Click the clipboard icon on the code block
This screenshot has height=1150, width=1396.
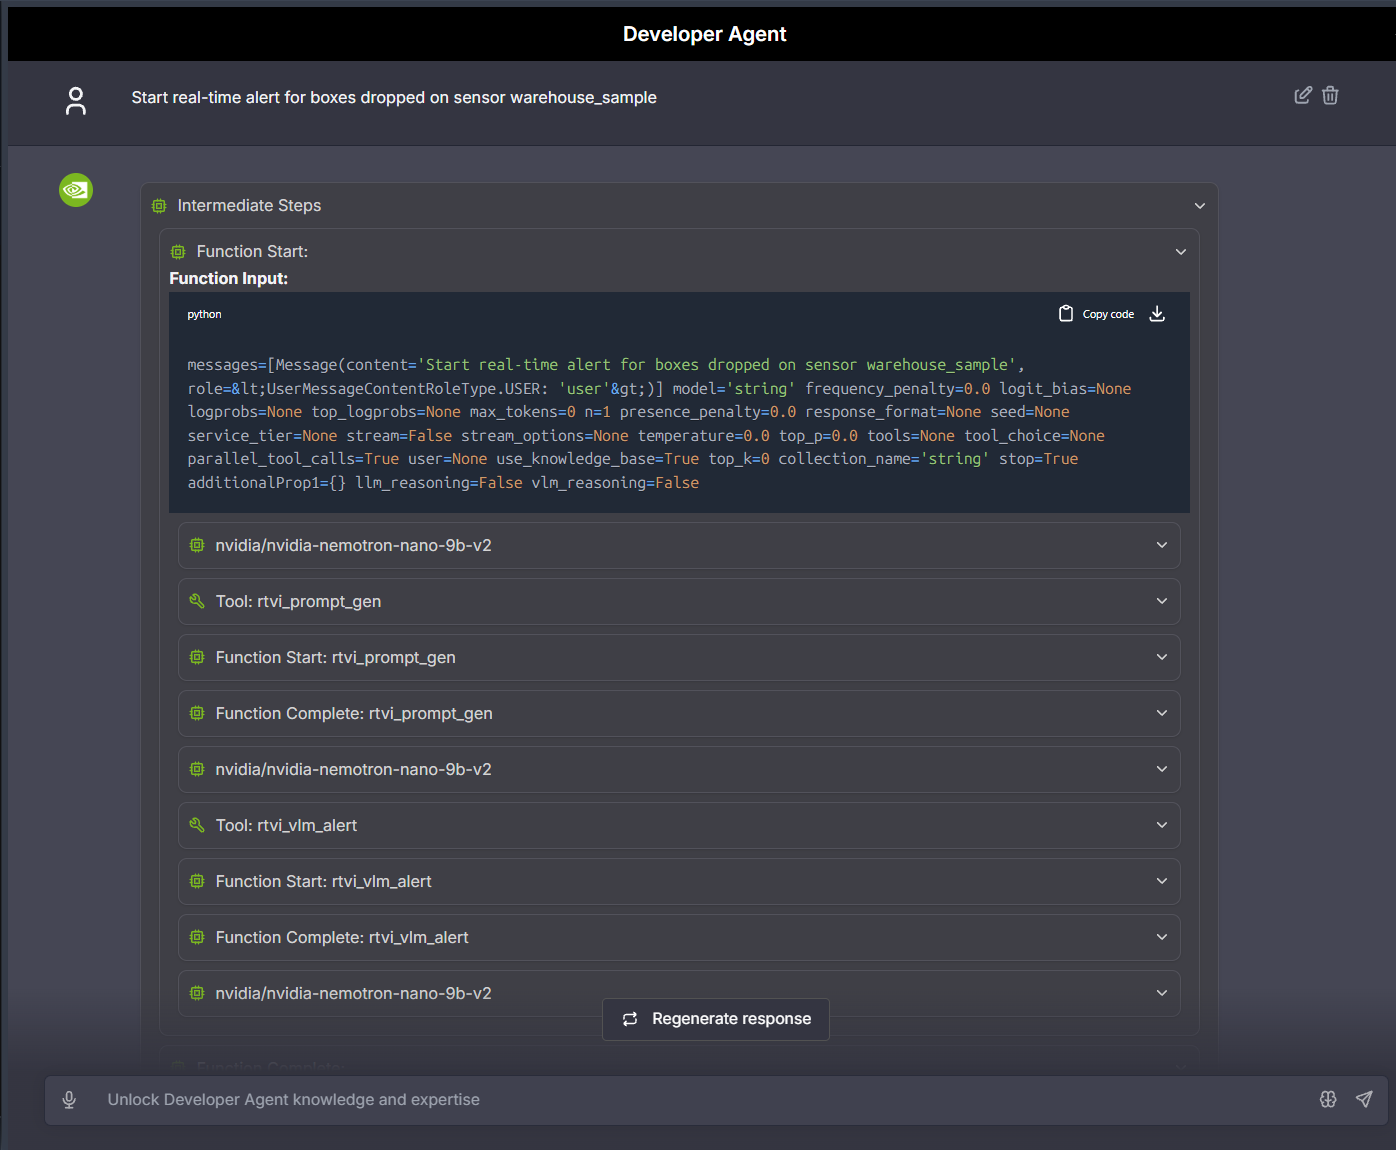click(1065, 313)
